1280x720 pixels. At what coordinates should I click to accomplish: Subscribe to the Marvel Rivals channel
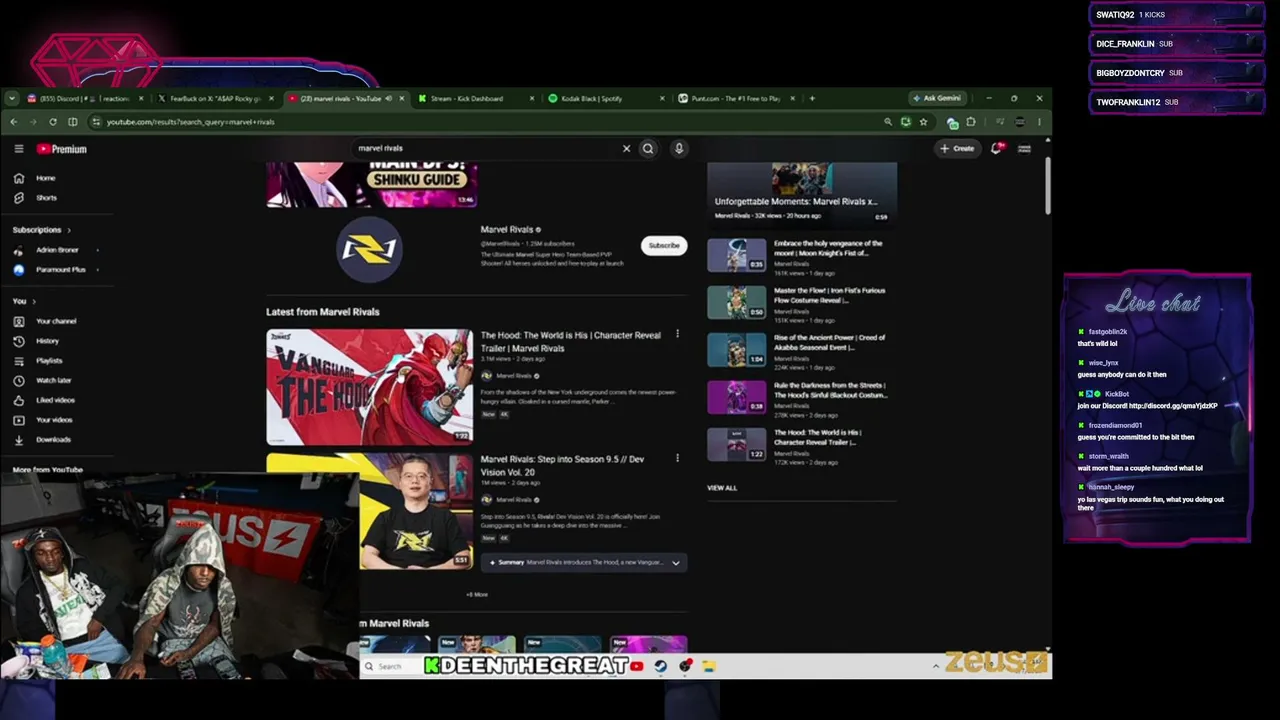pos(664,245)
